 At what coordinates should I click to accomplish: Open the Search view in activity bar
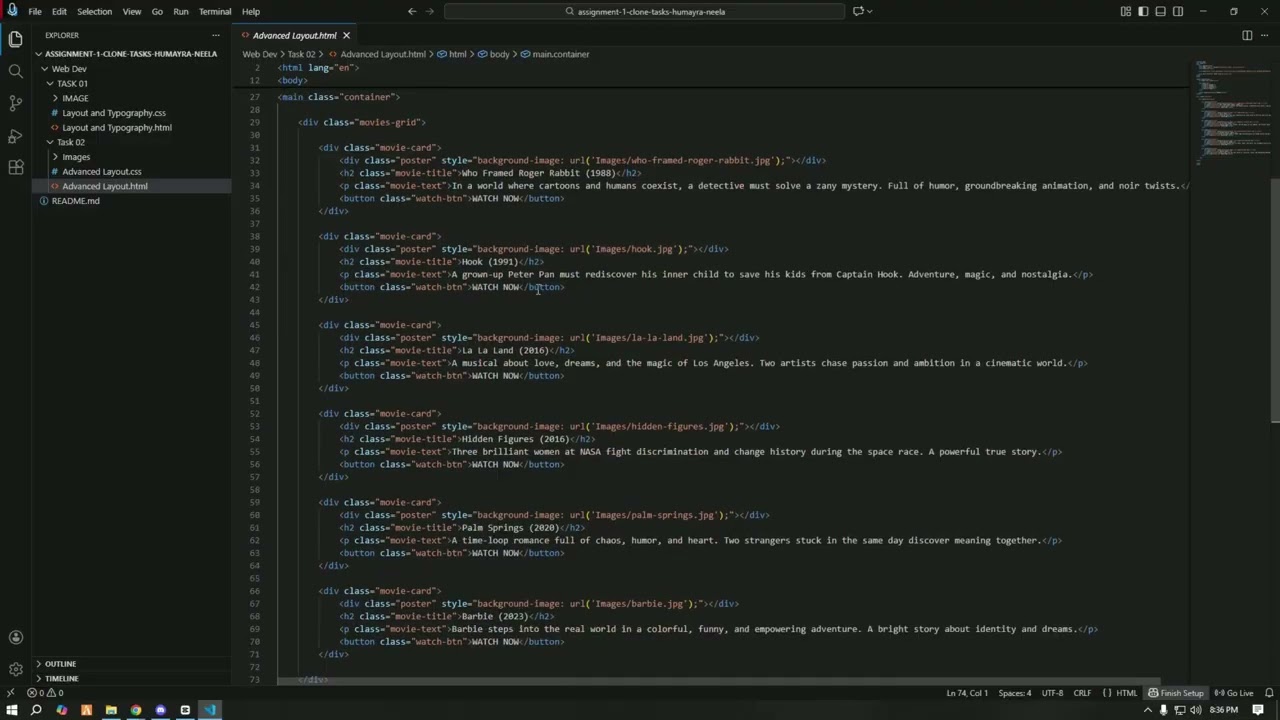(15, 71)
